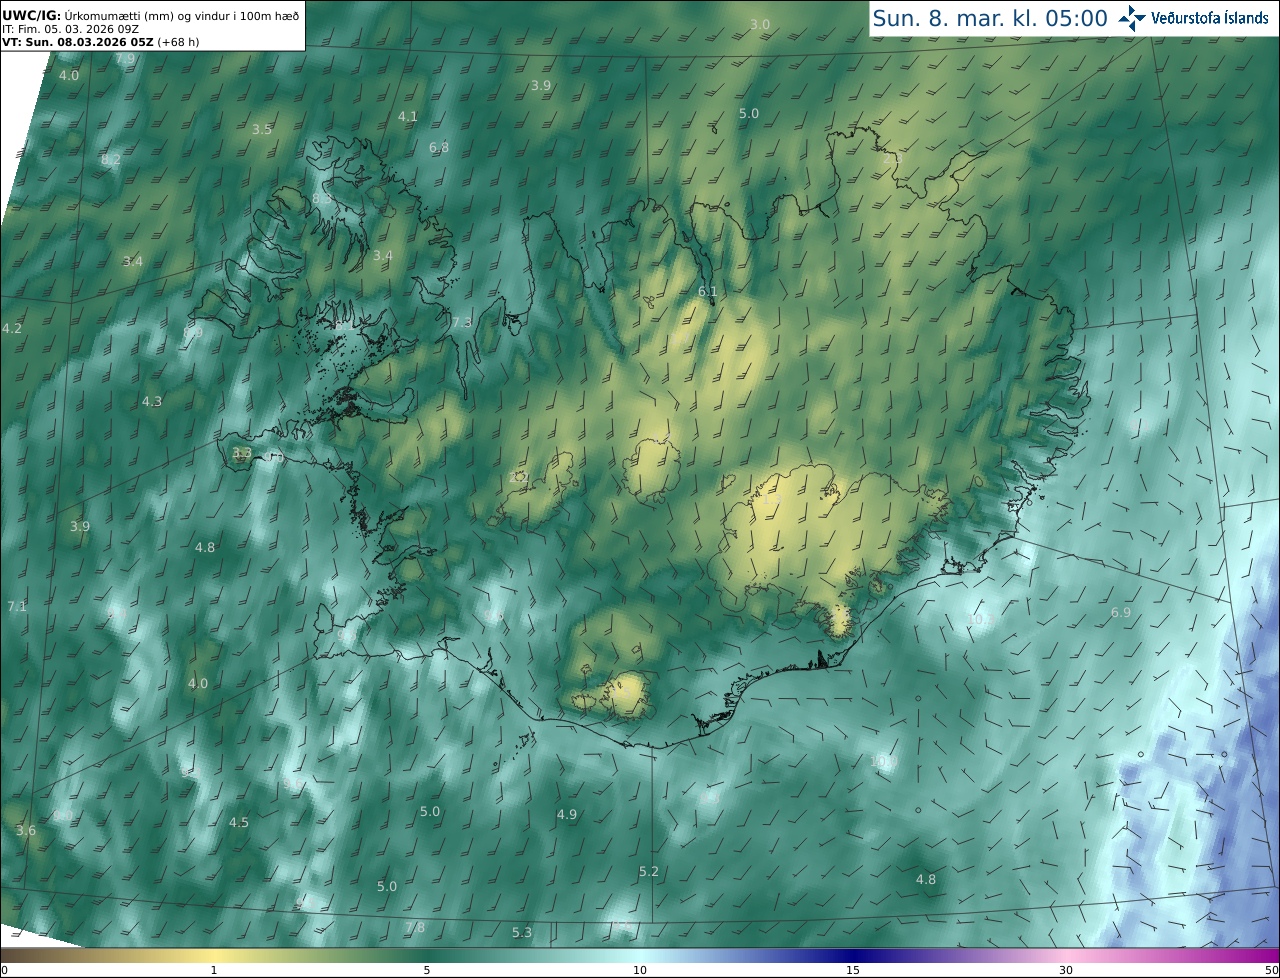Click the 6.9 value east of Iceland
This screenshot has height=978, width=1280.
(1121, 612)
